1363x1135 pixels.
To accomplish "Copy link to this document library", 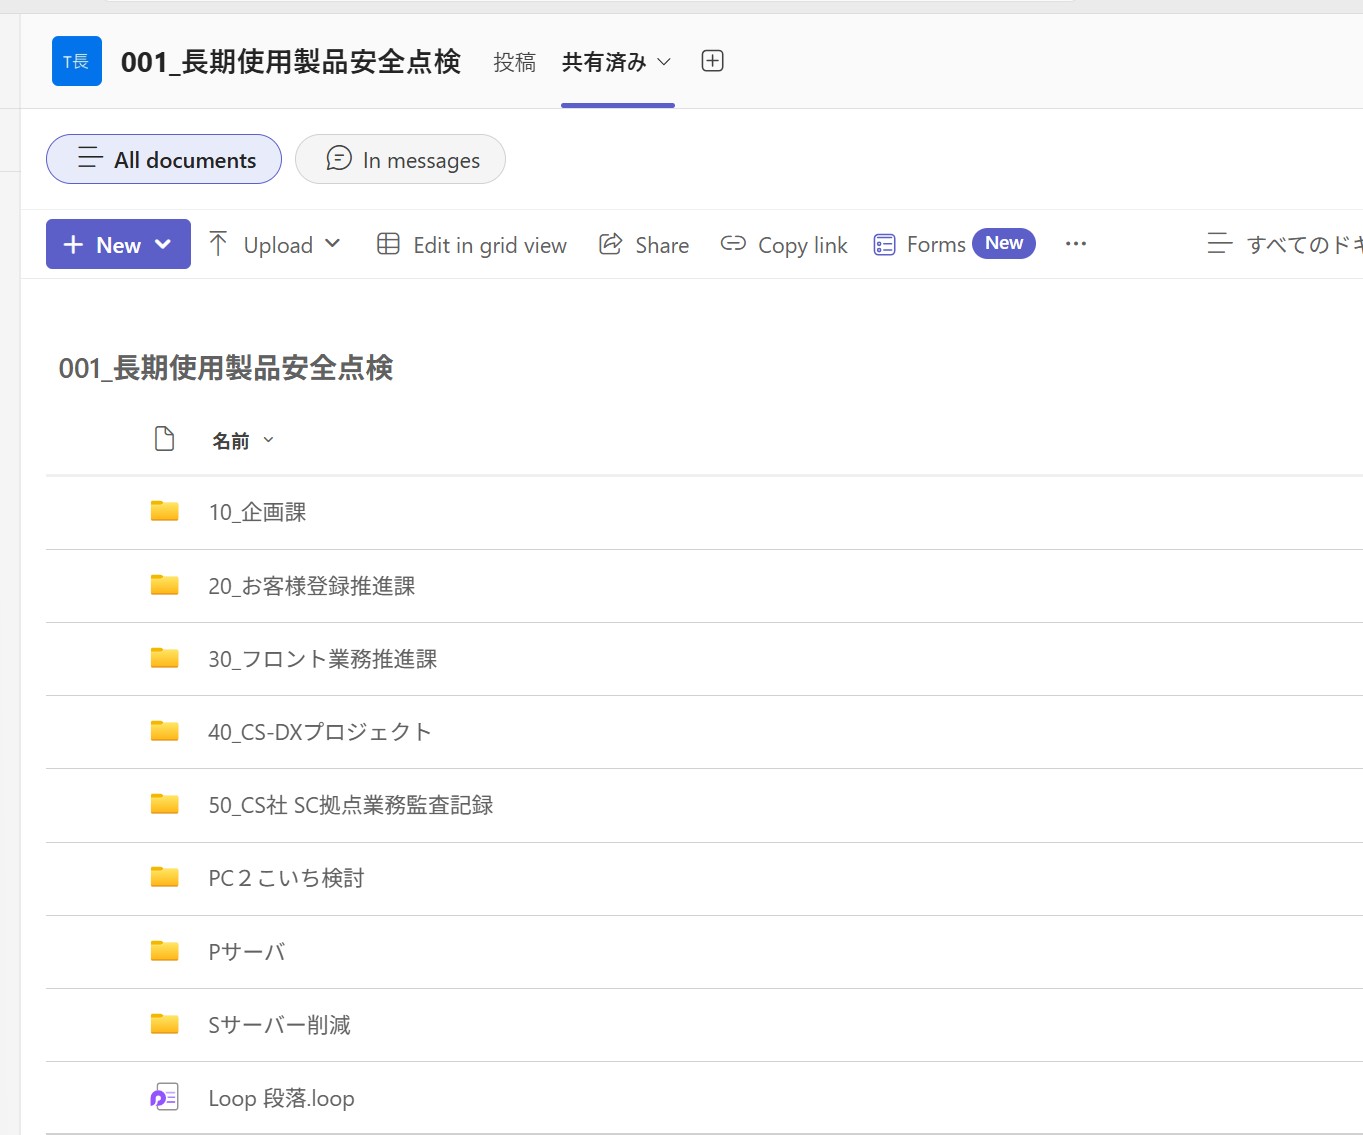I will point(784,245).
